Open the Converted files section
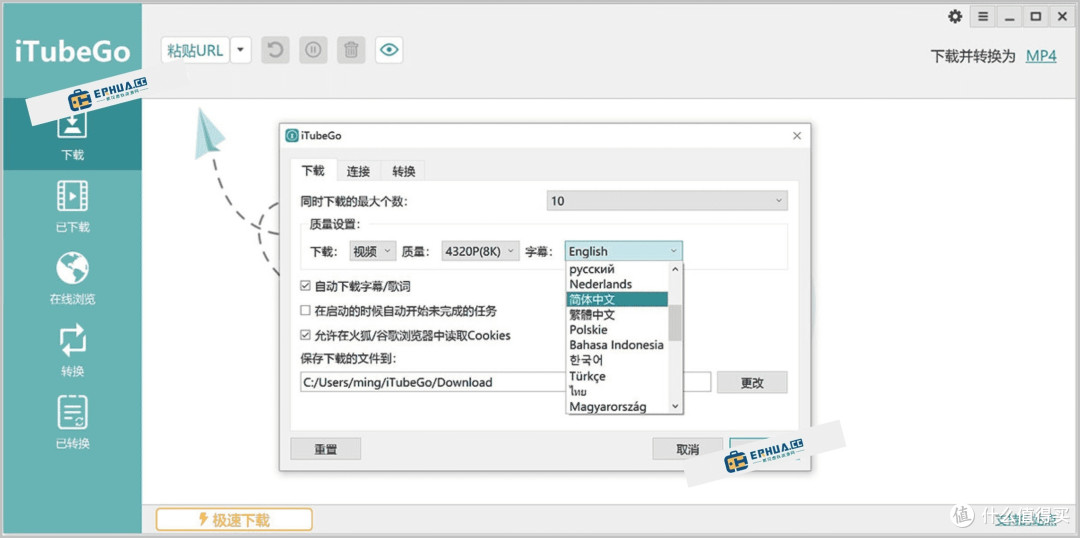 click(72, 422)
